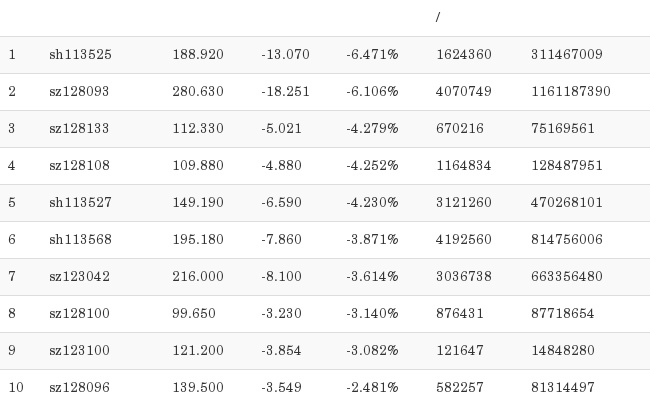Click the -3.140% percentage cell

click(x=372, y=314)
